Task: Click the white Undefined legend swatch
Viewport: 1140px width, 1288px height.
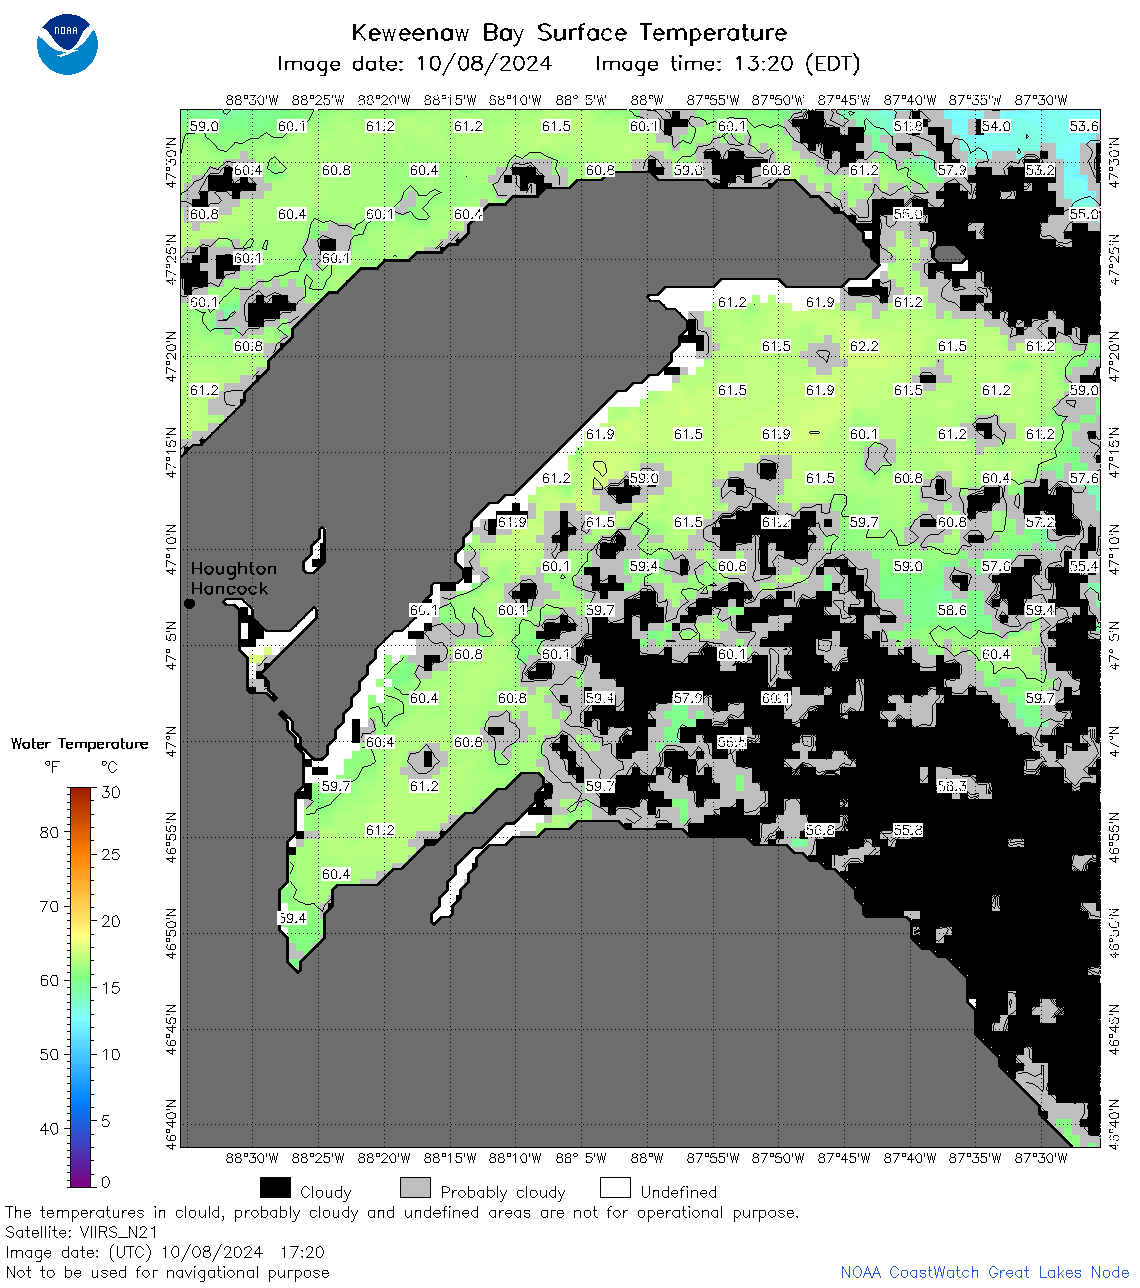Action: (x=615, y=1187)
